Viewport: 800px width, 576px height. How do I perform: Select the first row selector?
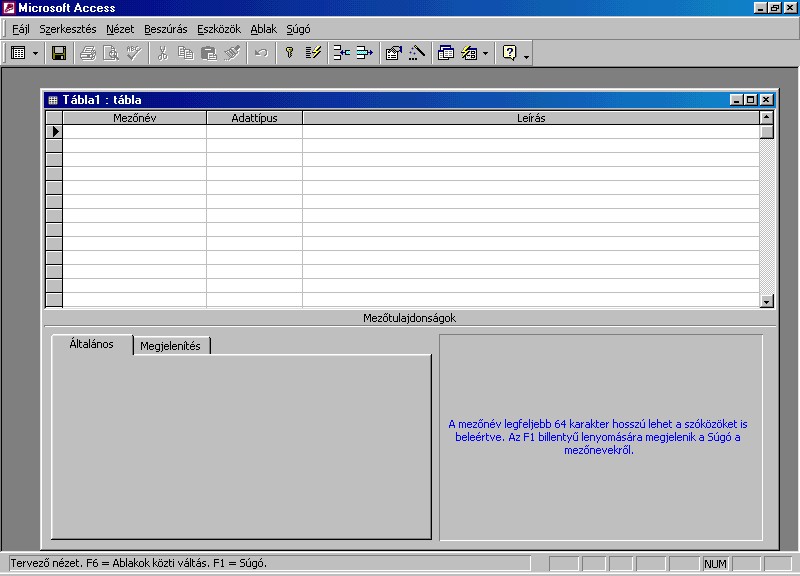(53, 131)
